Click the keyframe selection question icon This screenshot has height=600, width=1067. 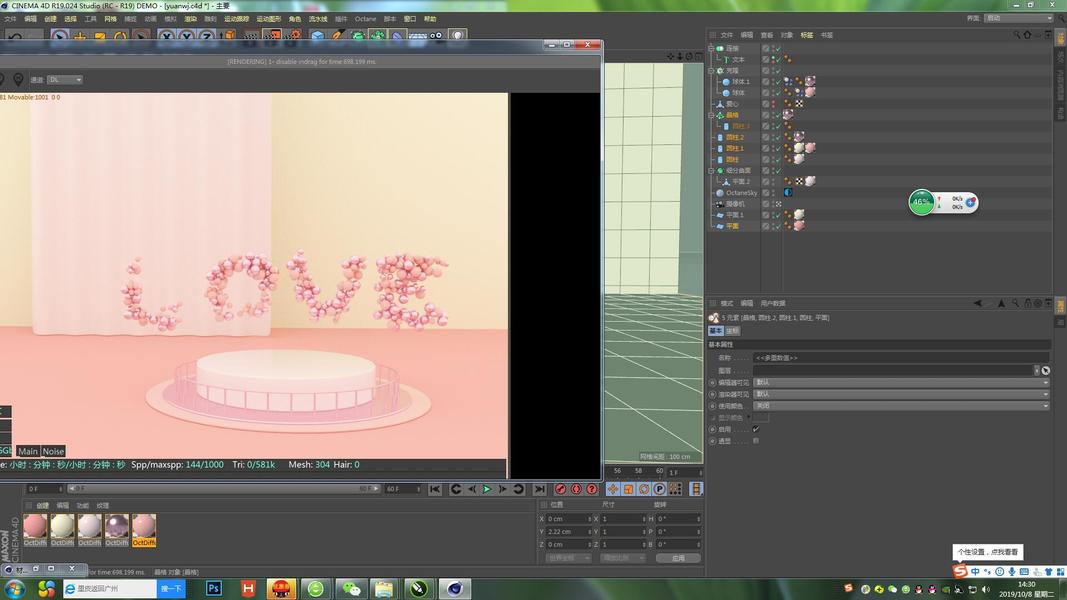click(592, 489)
